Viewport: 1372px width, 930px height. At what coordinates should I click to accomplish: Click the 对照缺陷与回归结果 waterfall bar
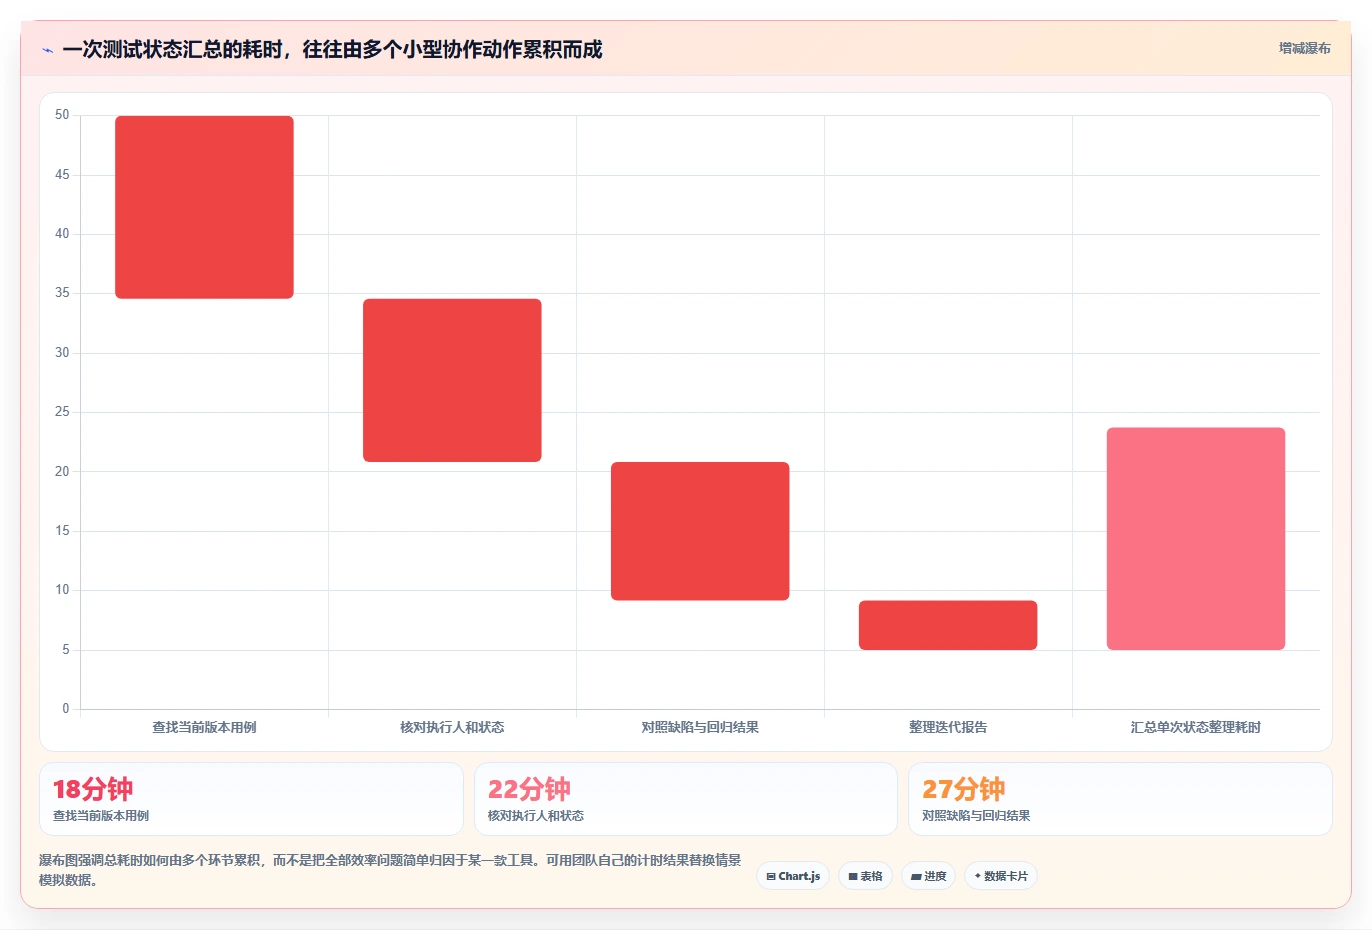point(700,531)
